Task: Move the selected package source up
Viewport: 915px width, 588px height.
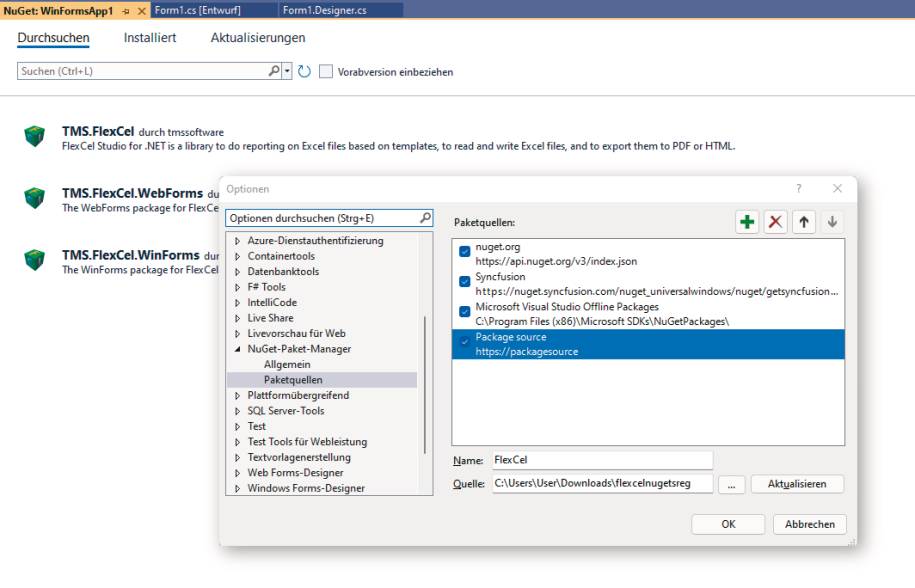Action: tap(804, 222)
